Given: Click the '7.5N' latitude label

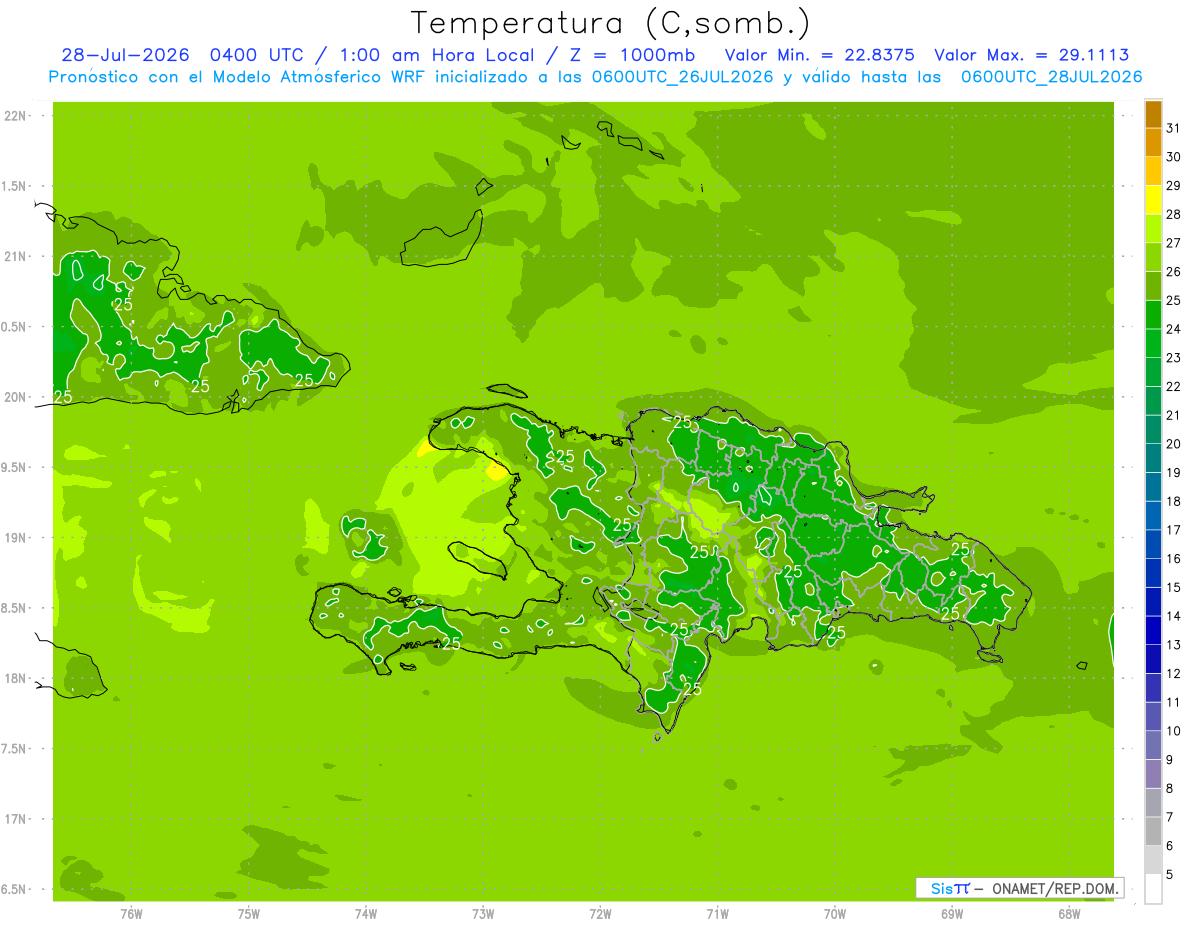Looking at the screenshot, I should (15, 749).
